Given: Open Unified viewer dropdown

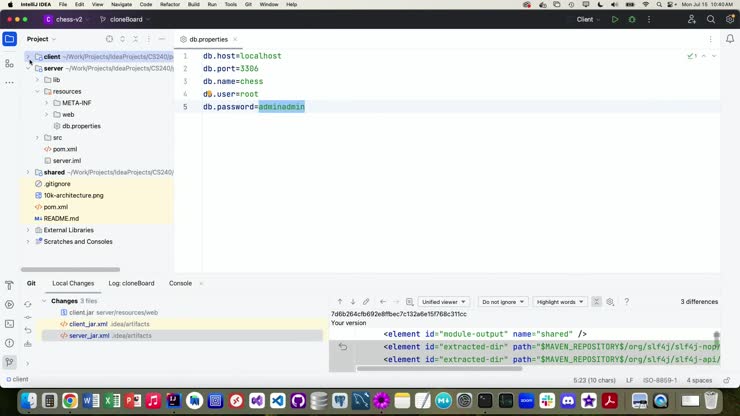Looking at the screenshot, I should (443, 302).
